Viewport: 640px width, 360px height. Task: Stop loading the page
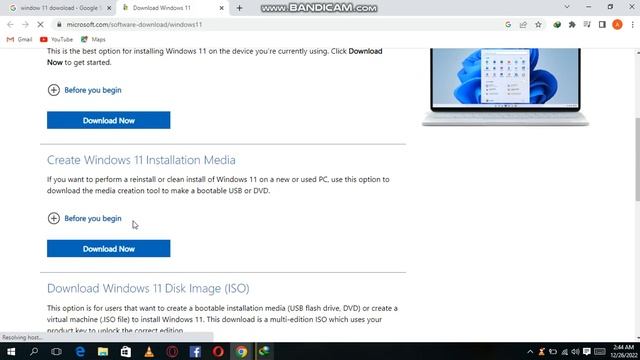(40, 24)
